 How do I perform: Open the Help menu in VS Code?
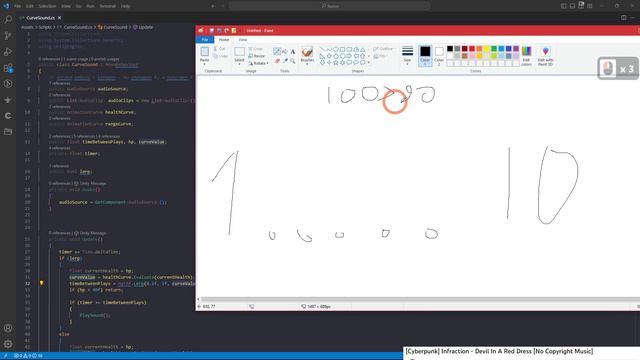[126, 6]
